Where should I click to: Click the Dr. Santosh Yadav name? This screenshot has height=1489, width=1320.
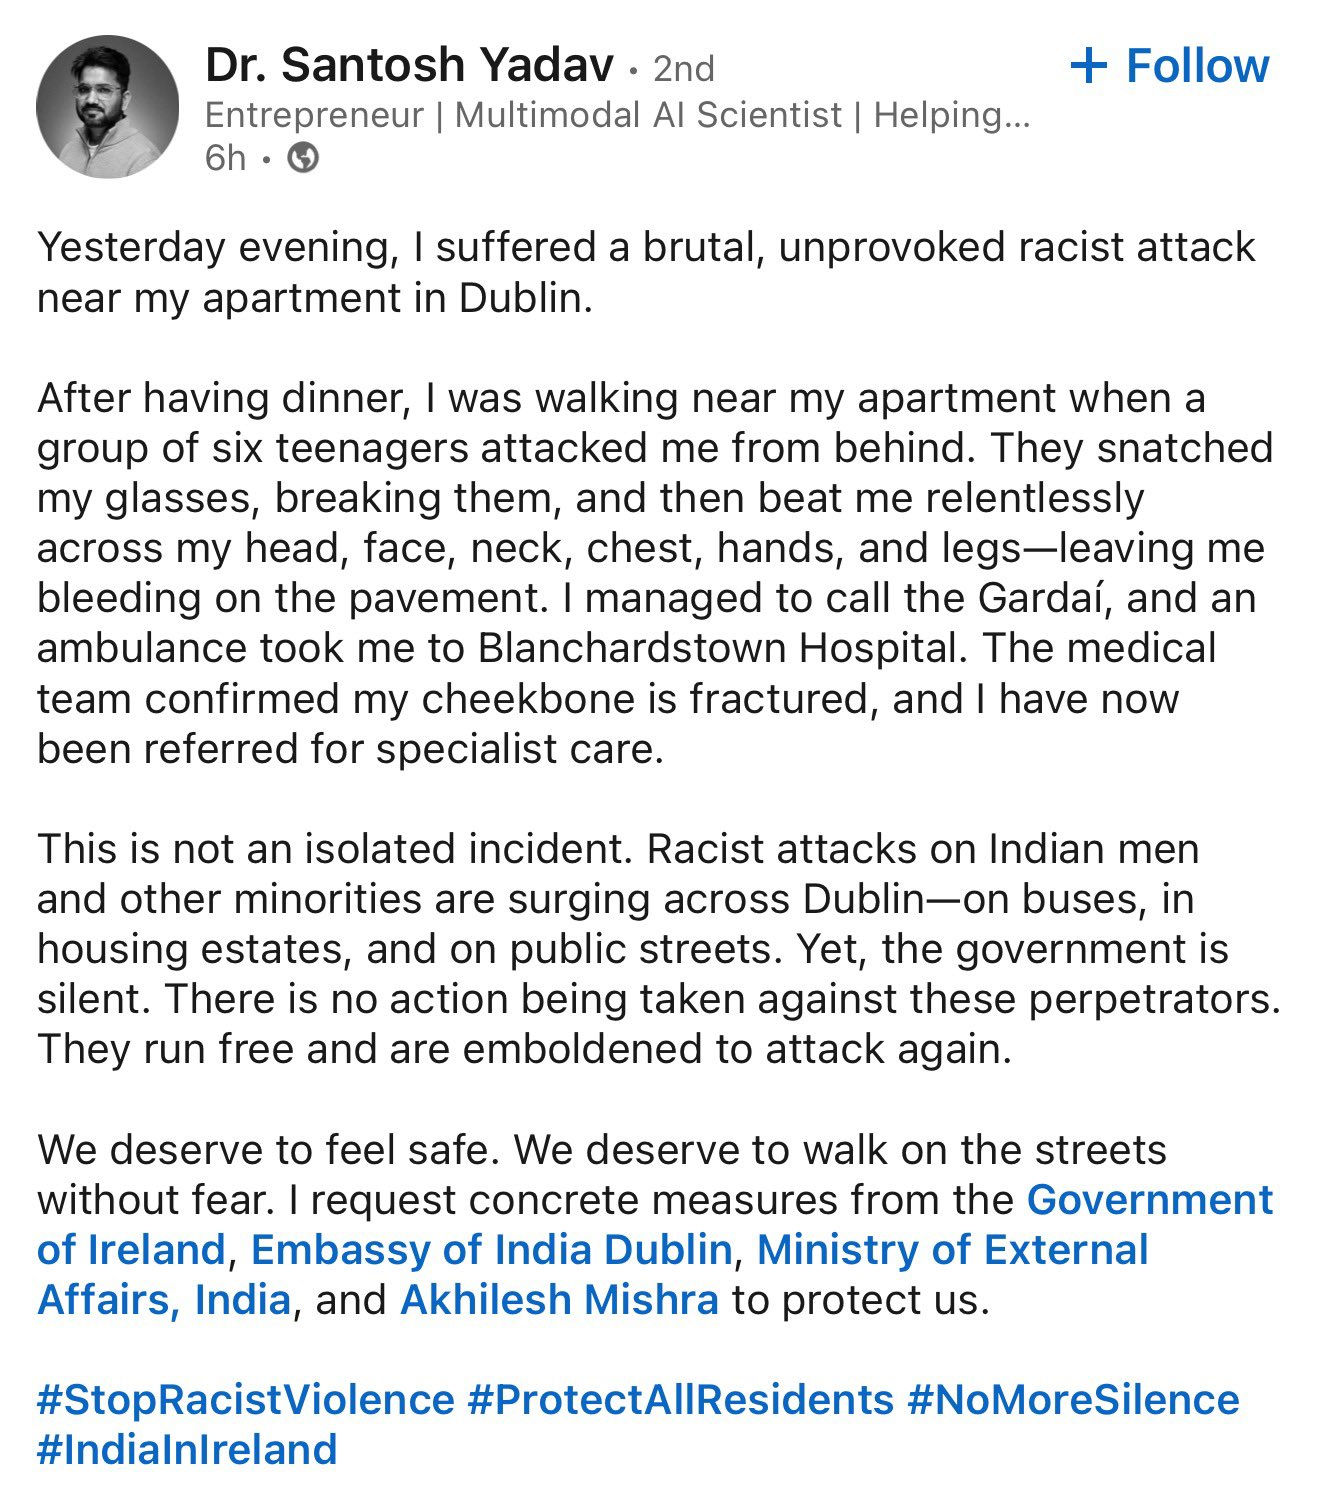pos(409,66)
